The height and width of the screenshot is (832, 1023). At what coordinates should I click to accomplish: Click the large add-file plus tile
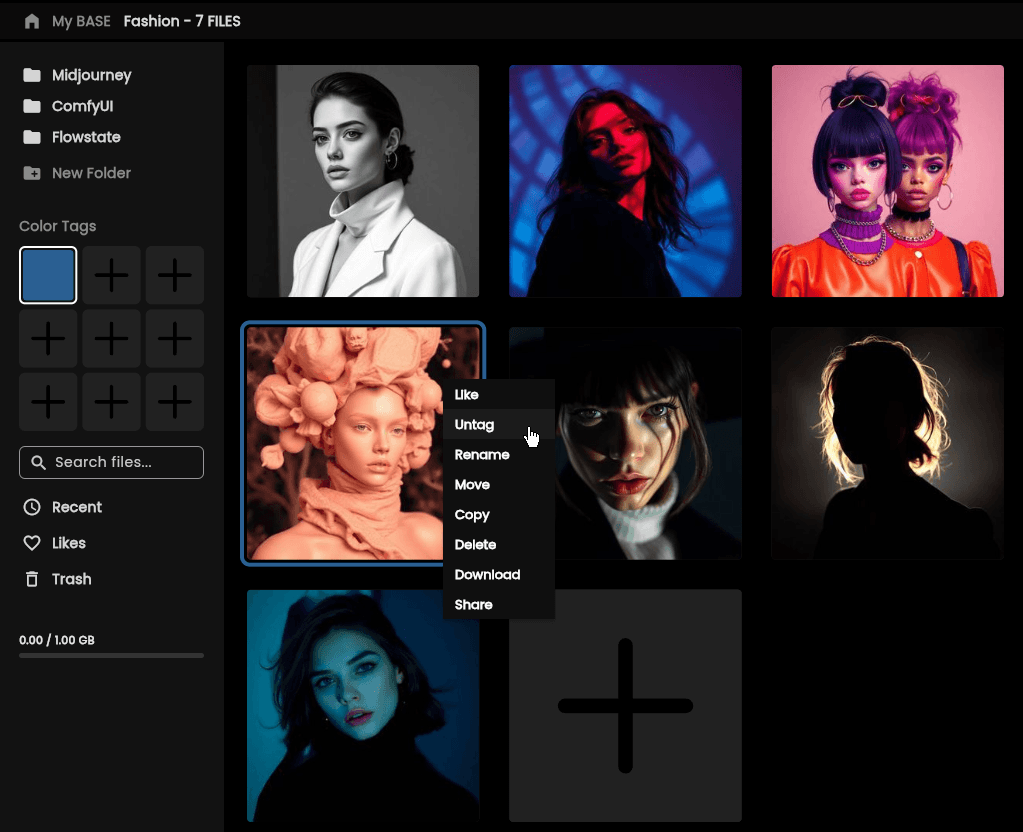pos(625,705)
